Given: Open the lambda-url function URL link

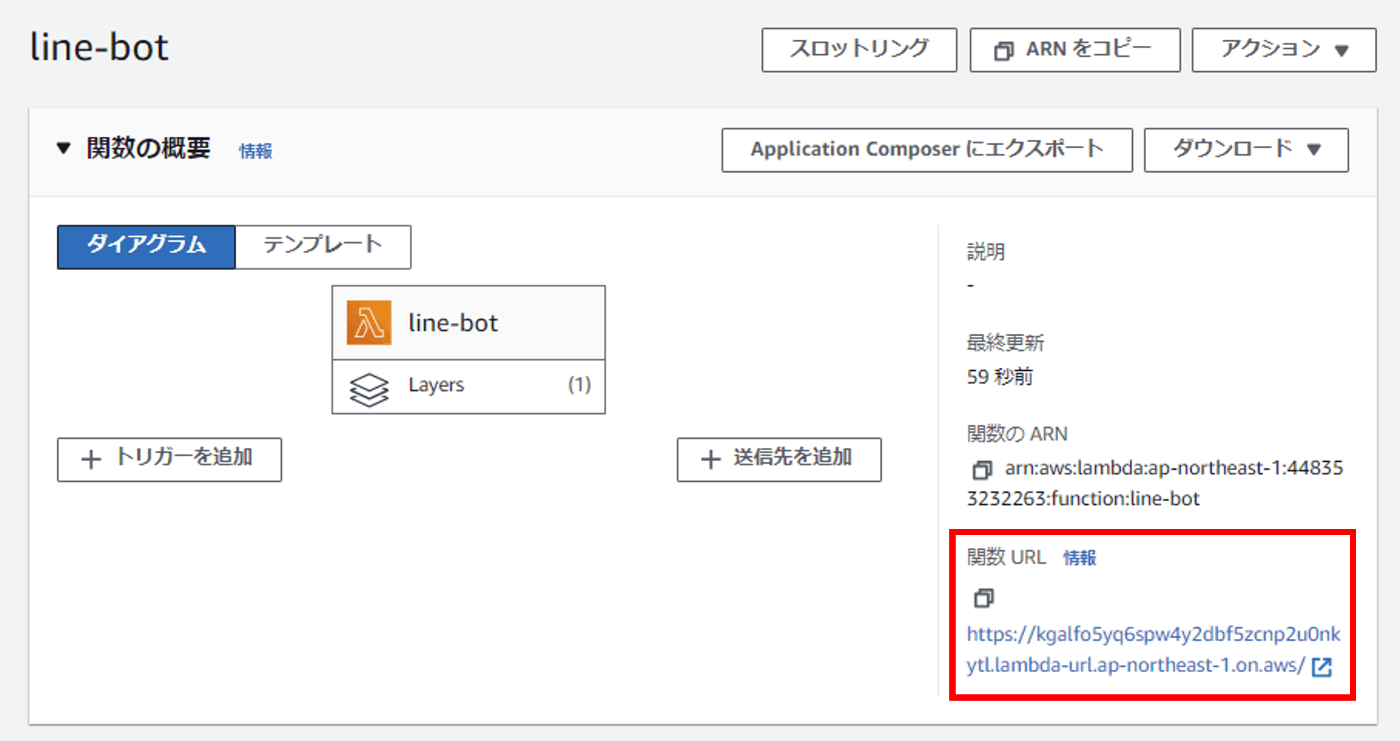Looking at the screenshot, I should (x=1152, y=650).
